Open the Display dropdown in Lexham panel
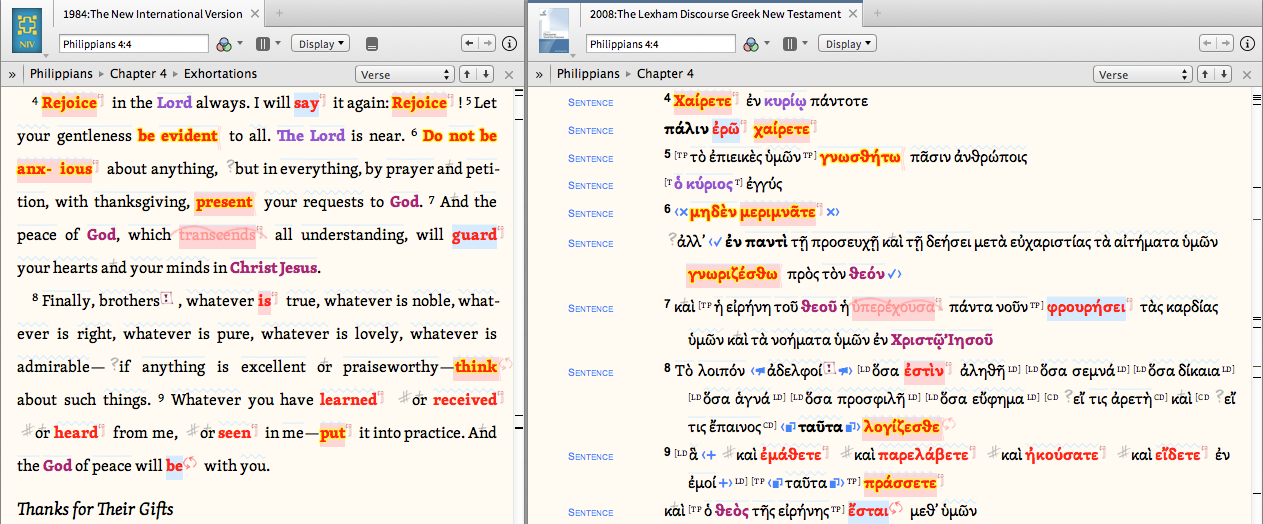The image size is (1263, 524). pyautogui.click(x=847, y=44)
